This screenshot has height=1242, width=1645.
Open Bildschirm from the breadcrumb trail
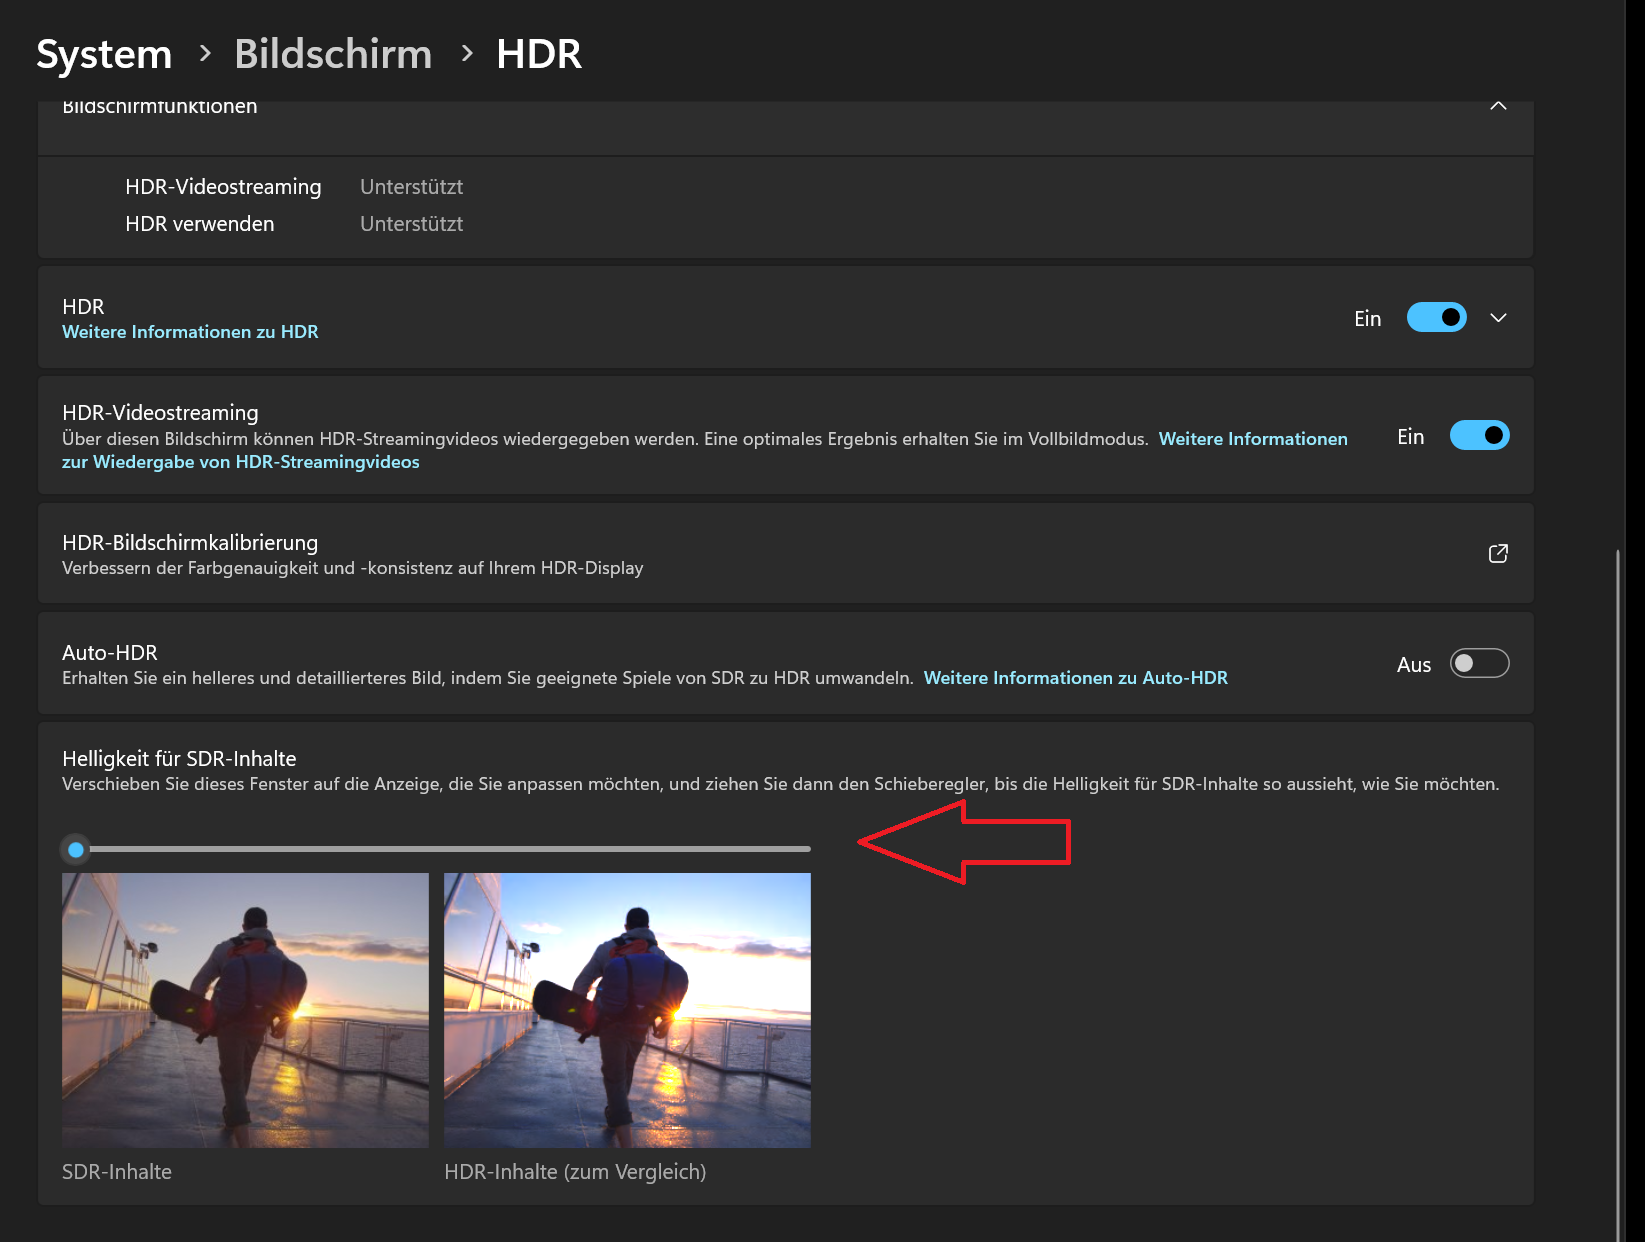click(333, 54)
